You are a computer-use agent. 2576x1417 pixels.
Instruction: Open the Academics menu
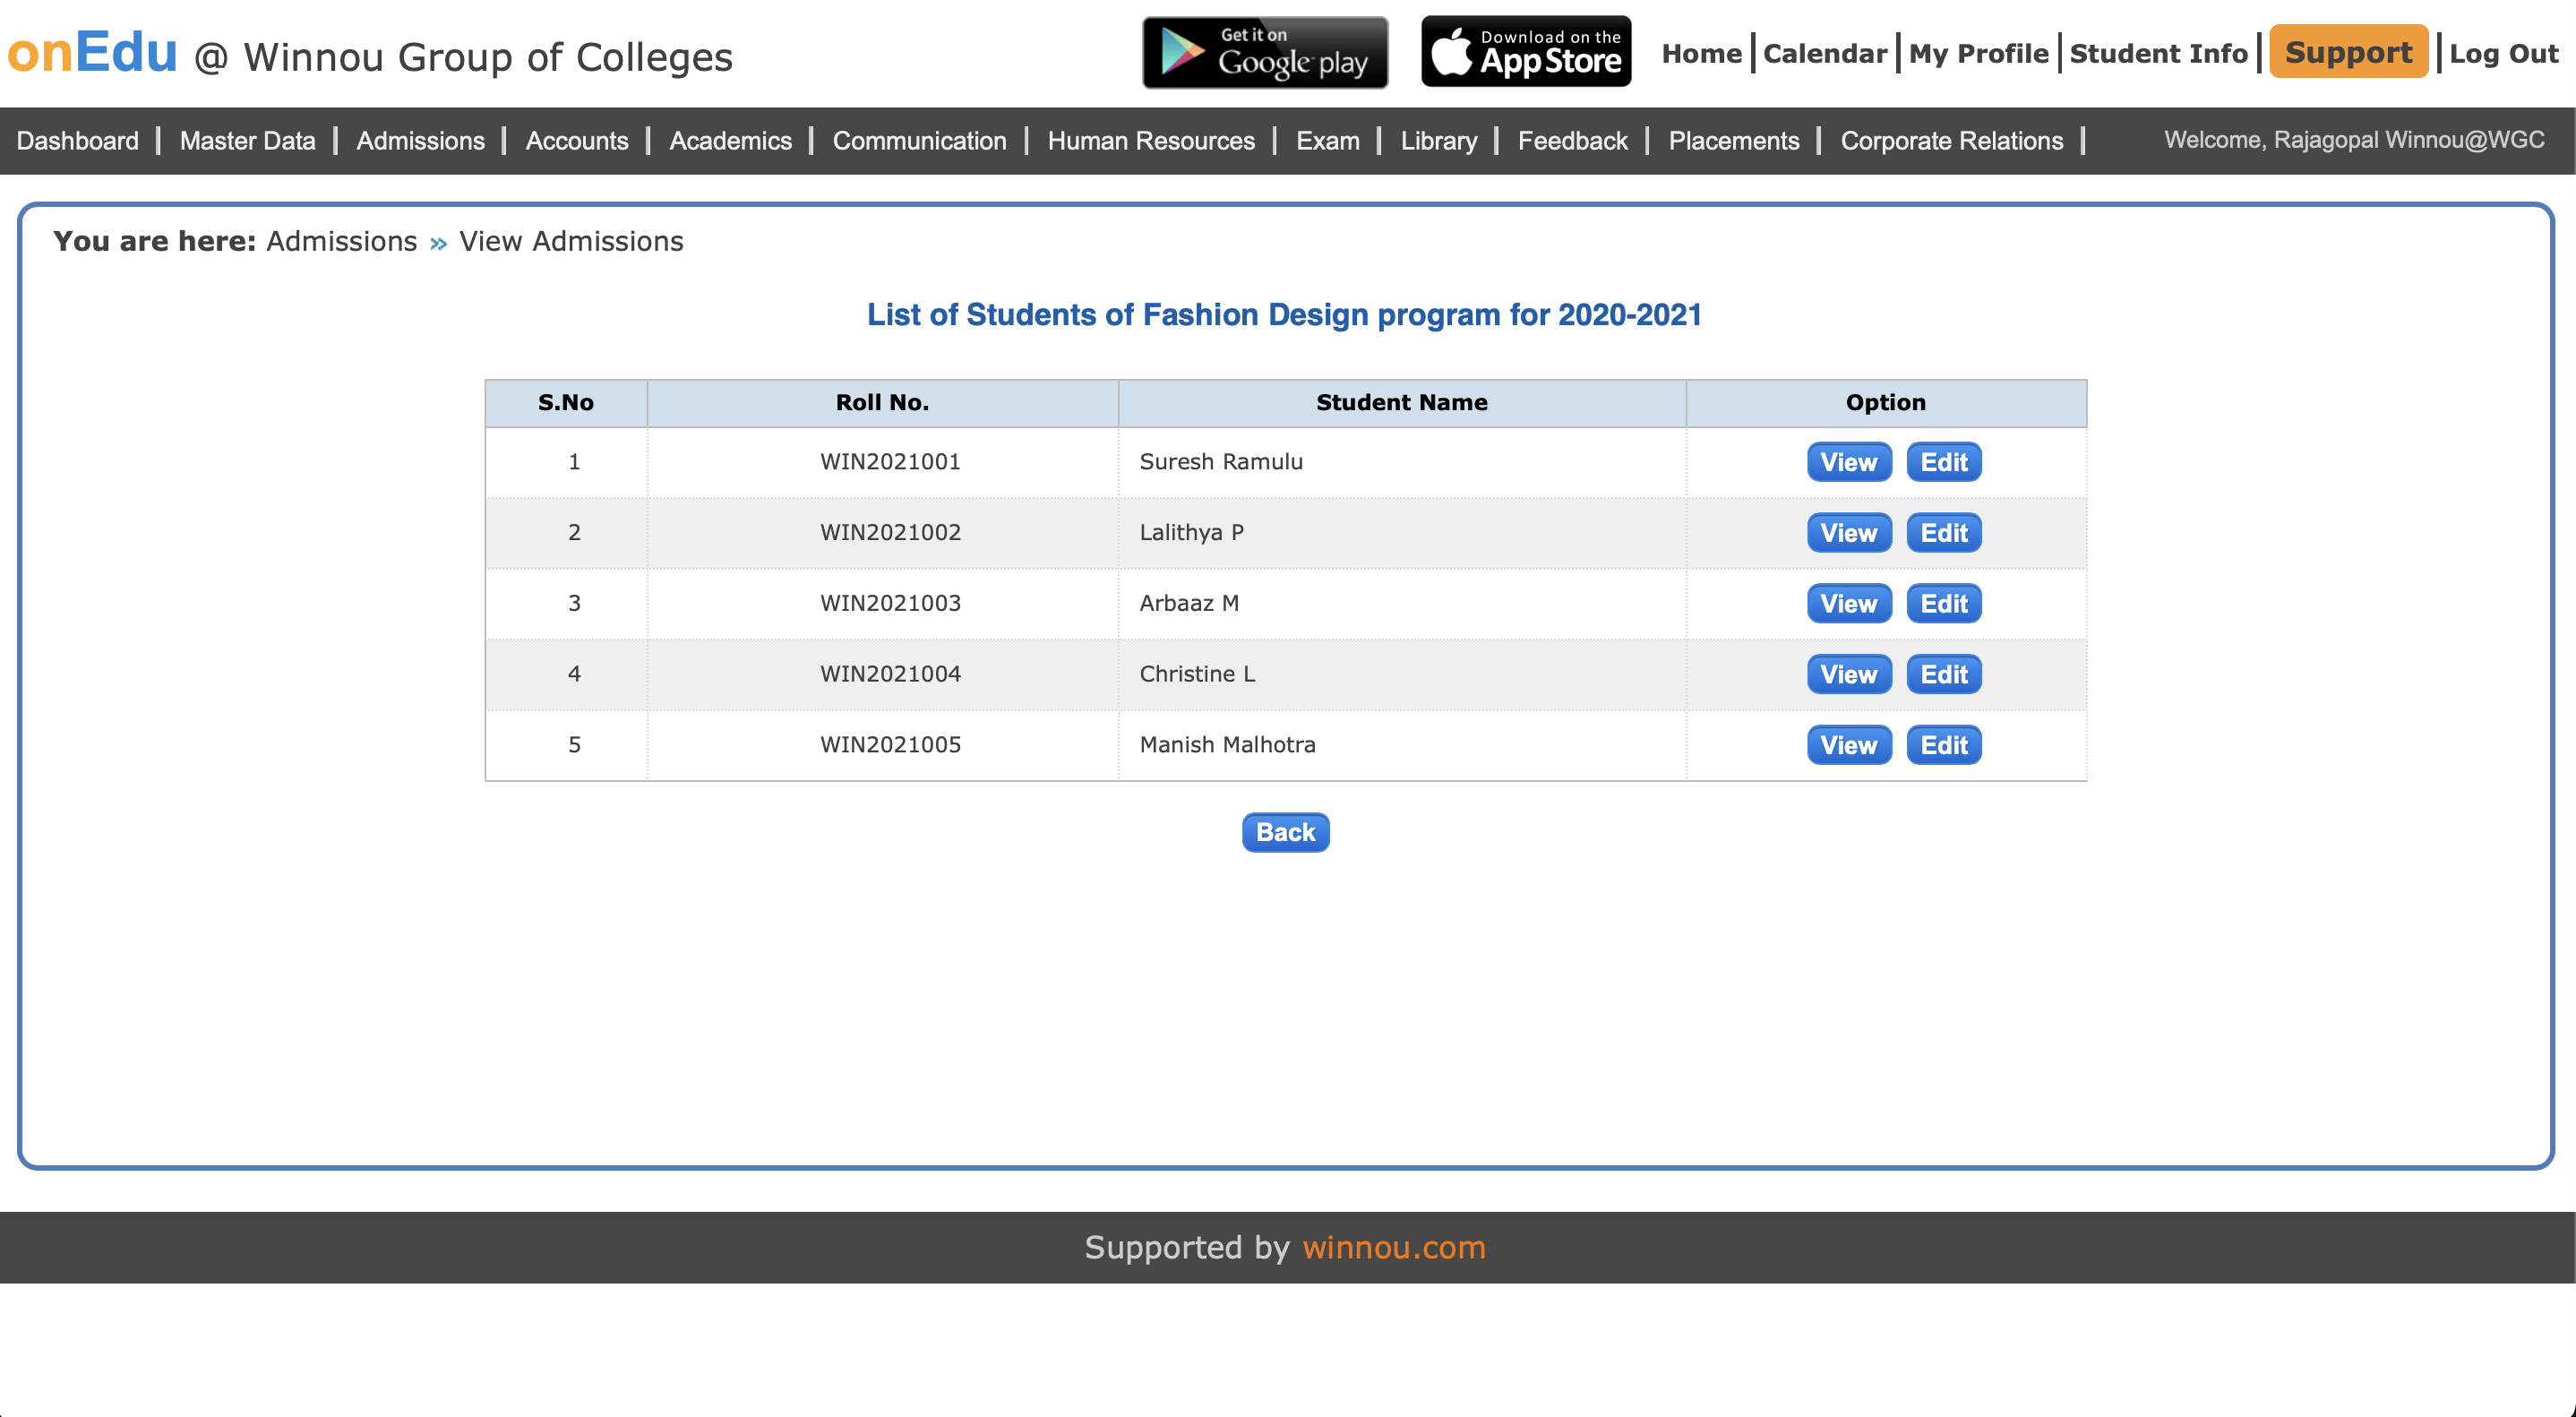point(730,141)
